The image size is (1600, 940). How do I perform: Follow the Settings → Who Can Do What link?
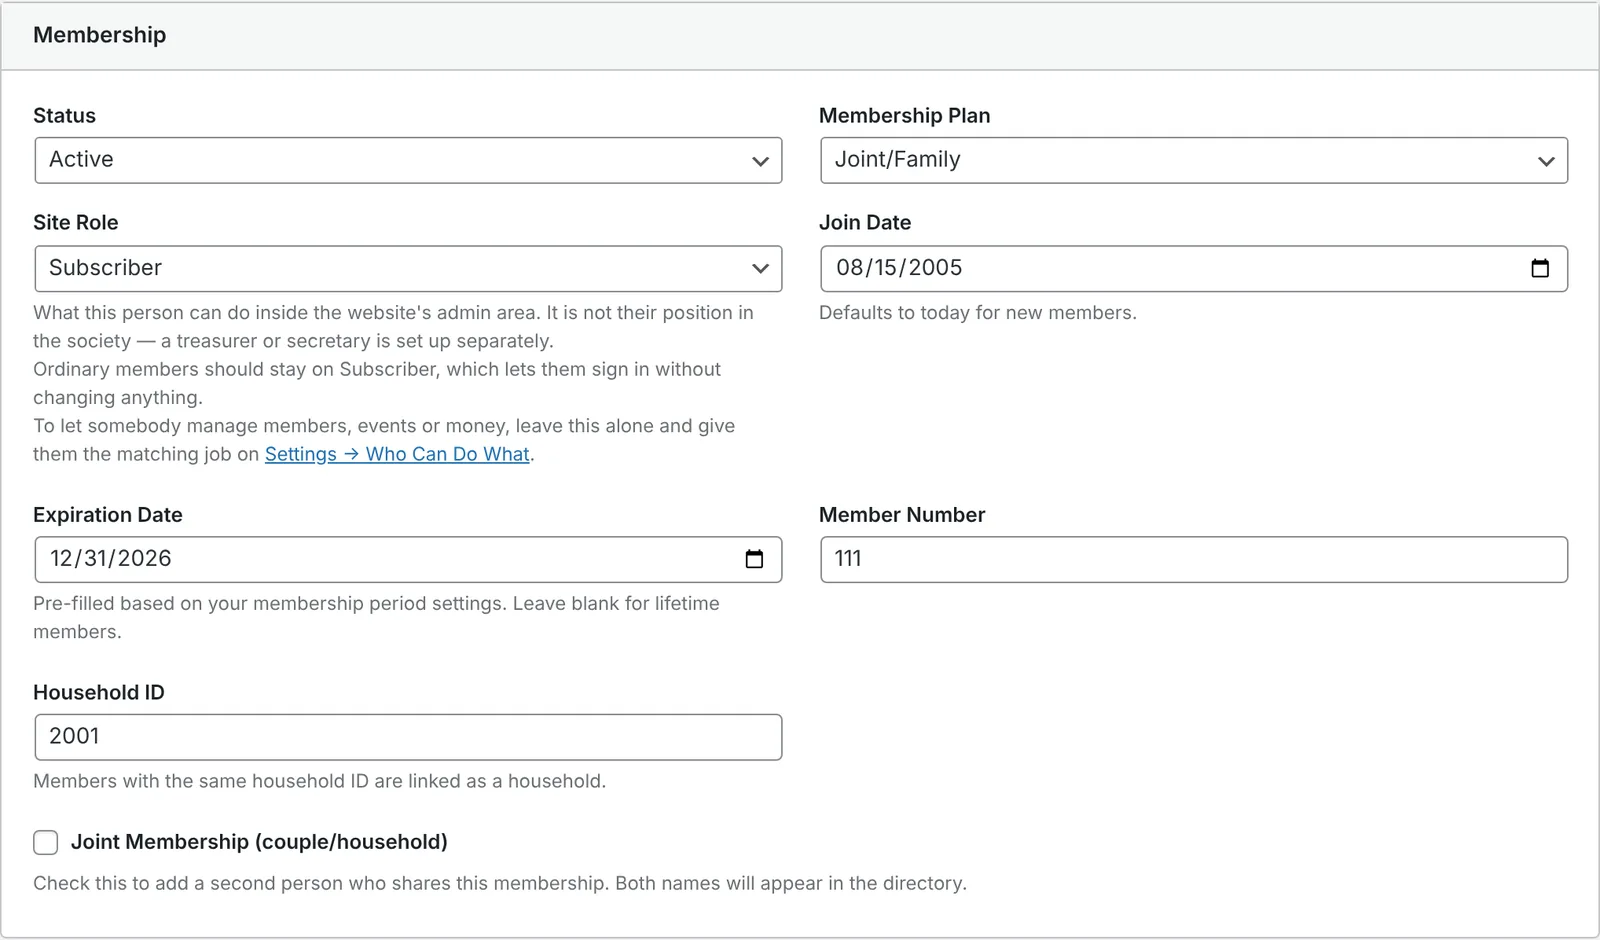397,454
